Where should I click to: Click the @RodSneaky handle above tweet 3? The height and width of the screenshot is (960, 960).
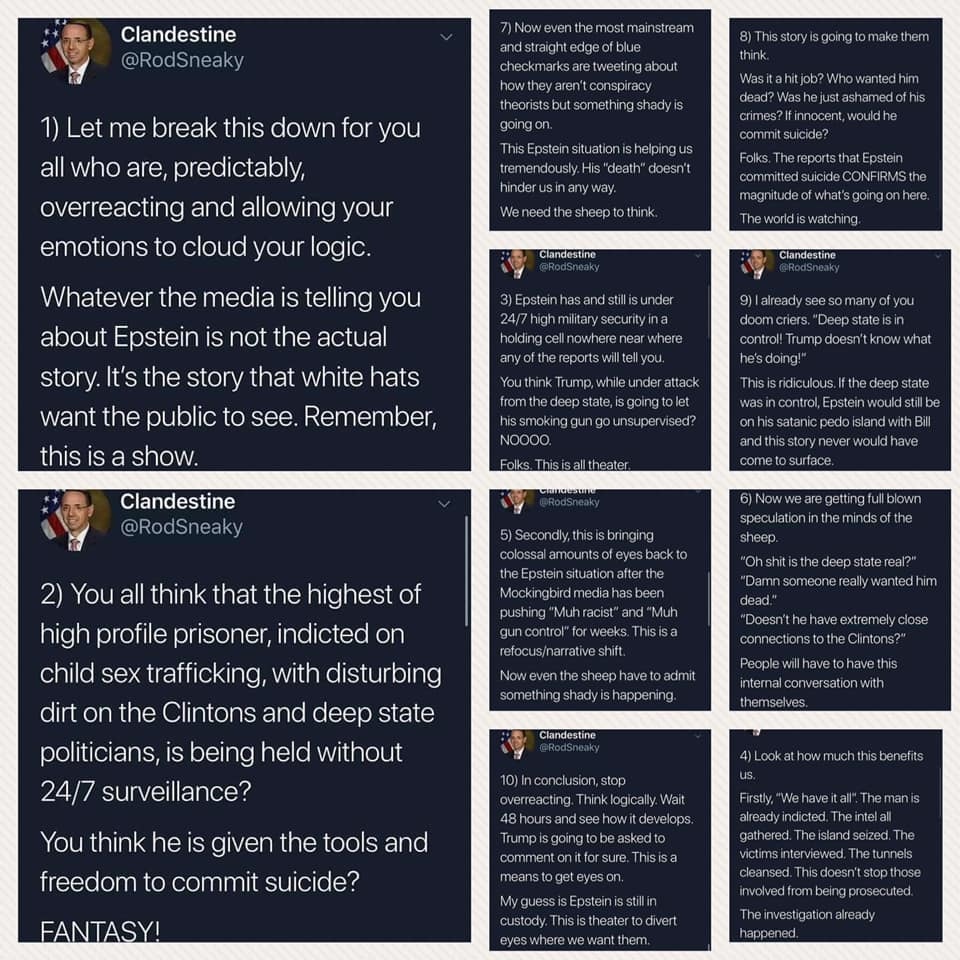point(569,267)
